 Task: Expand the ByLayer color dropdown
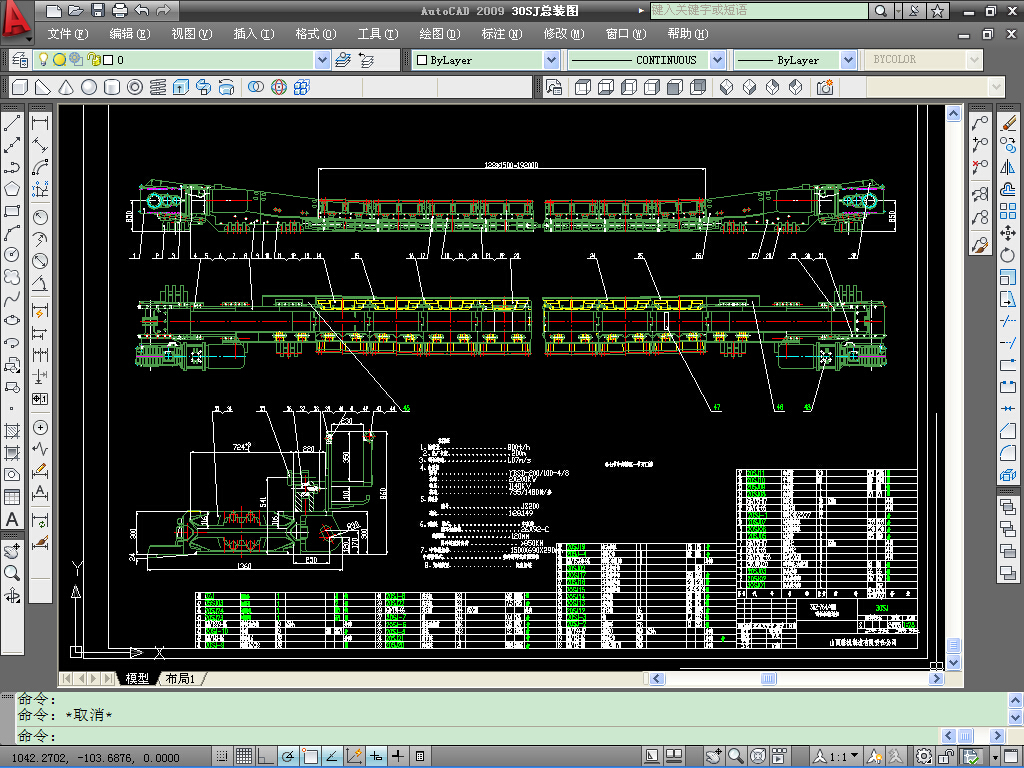coord(551,60)
